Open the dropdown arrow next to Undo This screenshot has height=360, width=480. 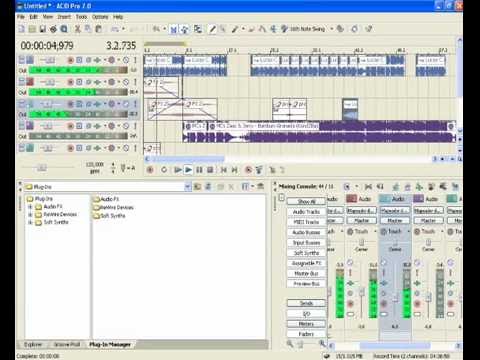pyautogui.click(x=123, y=29)
